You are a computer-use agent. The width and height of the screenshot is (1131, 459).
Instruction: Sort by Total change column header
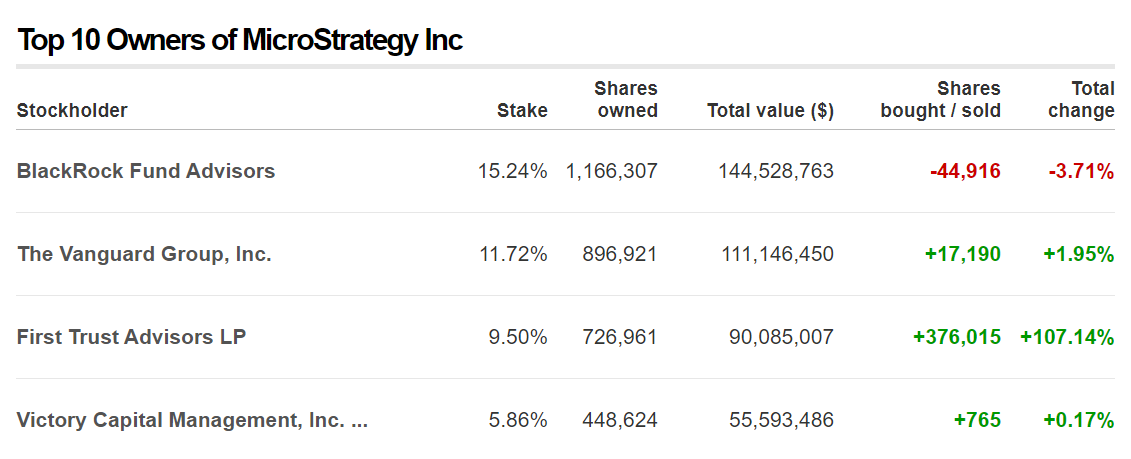click(x=1081, y=100)
